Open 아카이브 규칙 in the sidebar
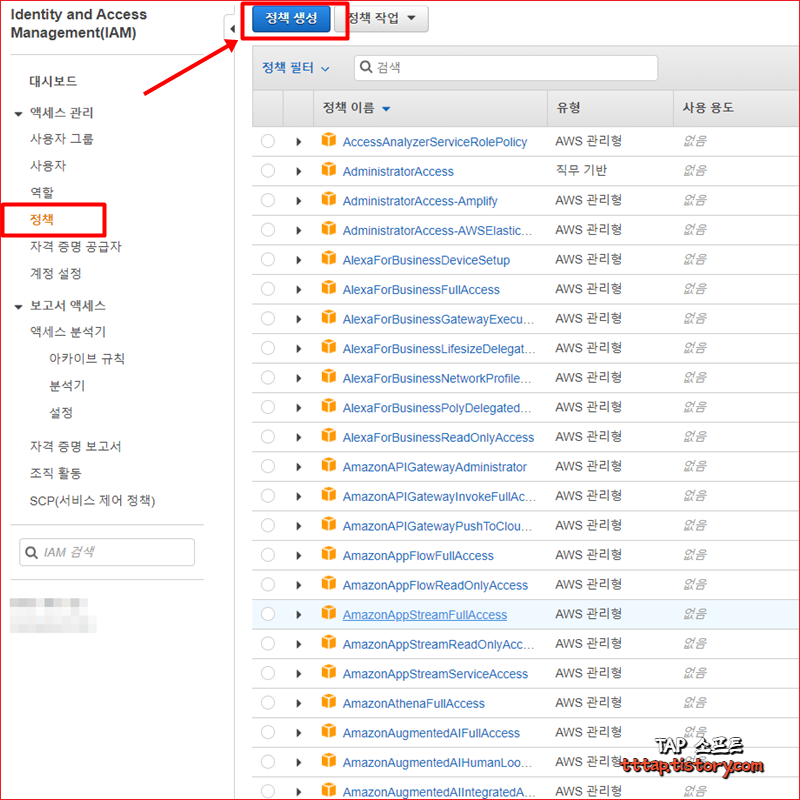This screenshot has height=800, width=800. (x=87, y=359)
